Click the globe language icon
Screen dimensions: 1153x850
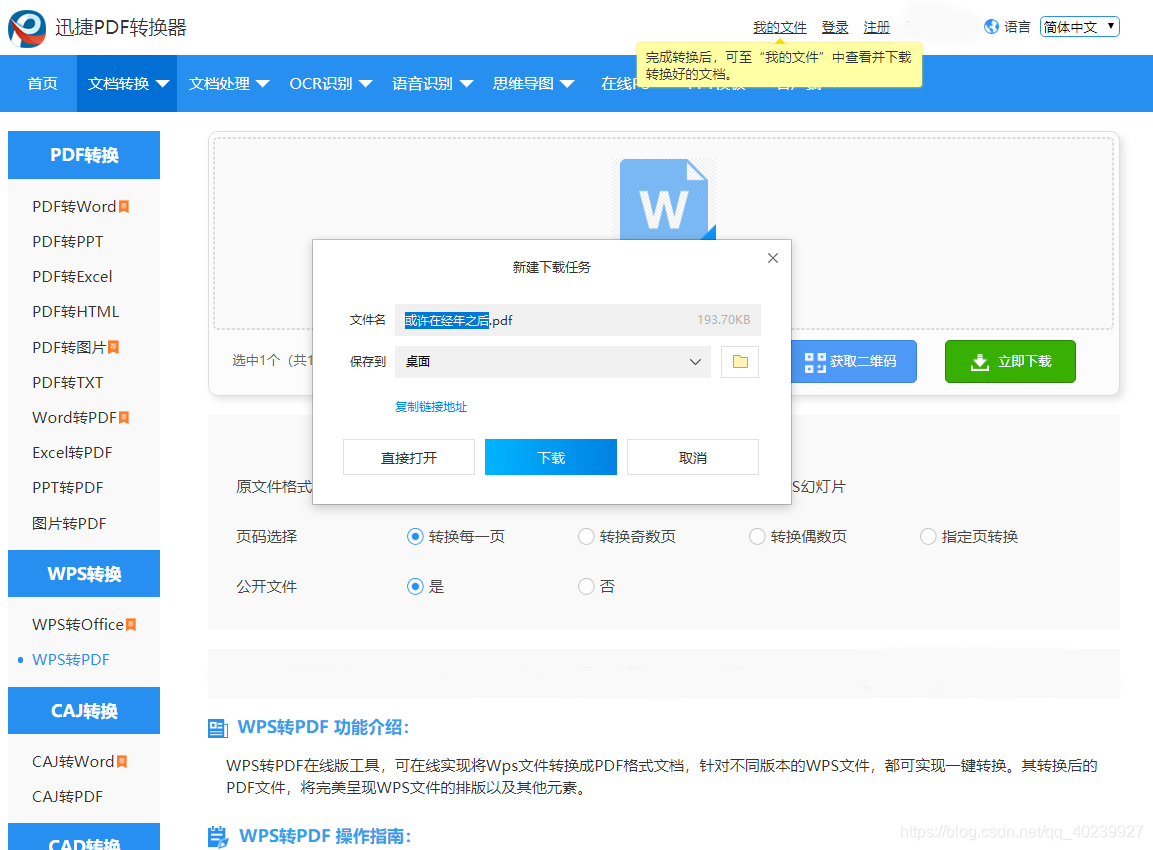click(991, 27)
